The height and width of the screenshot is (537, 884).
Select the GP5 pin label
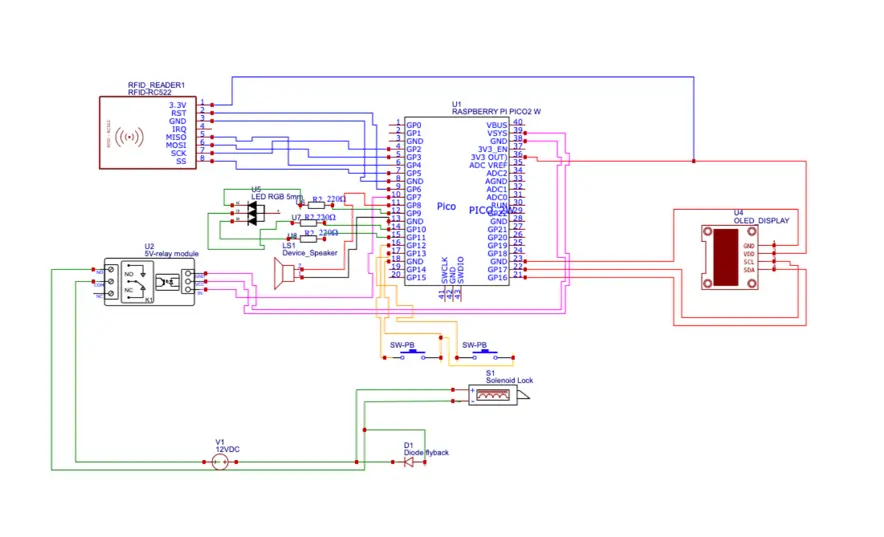pyautogui.click(x=414, y=173)
